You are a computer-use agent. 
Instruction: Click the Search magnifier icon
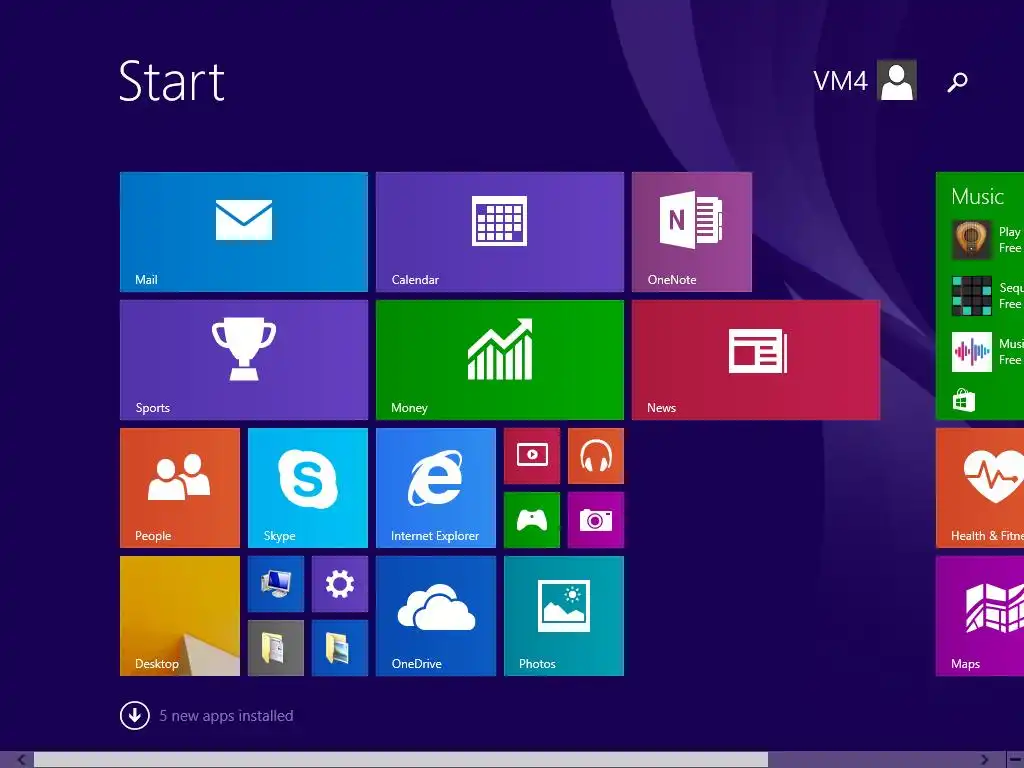[957, 82]
